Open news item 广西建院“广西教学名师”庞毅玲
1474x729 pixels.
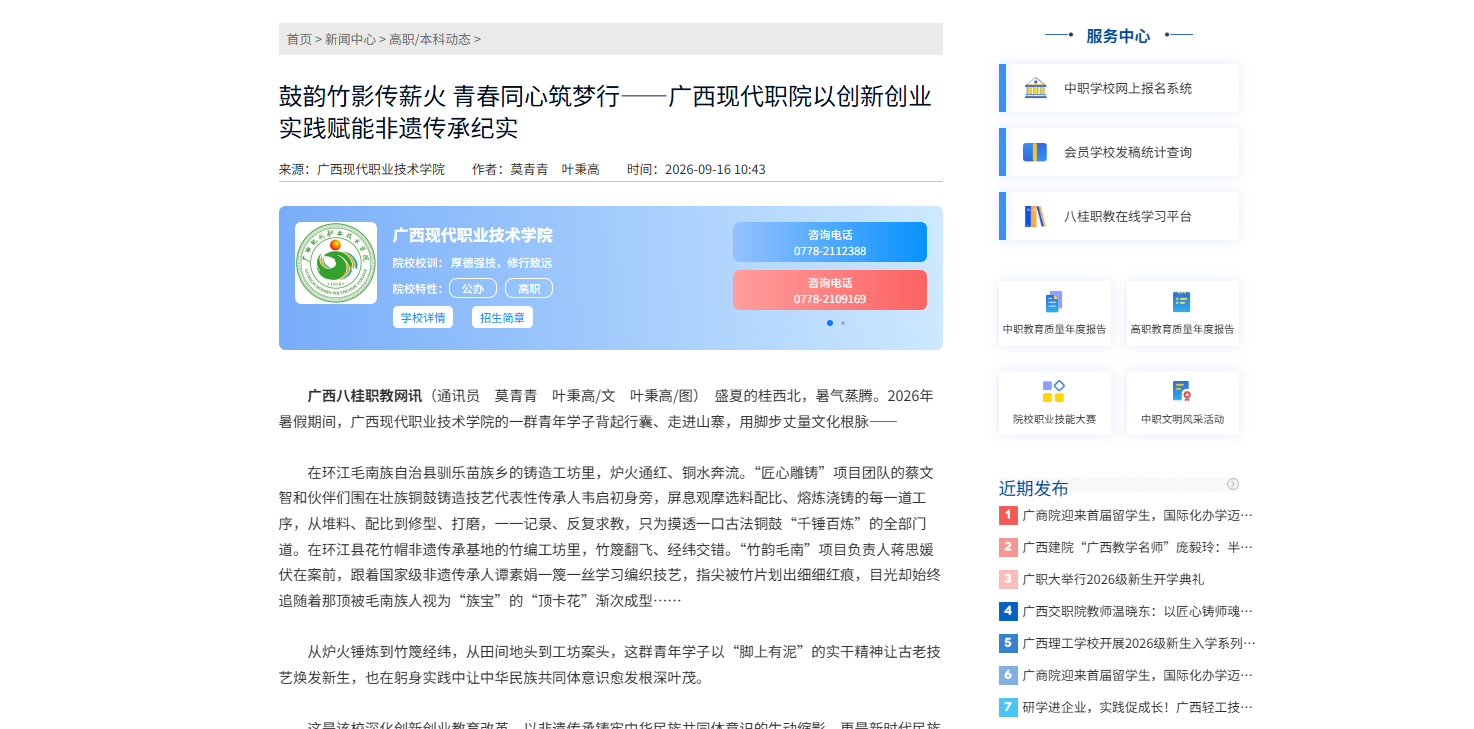[x=1137, y=547]
